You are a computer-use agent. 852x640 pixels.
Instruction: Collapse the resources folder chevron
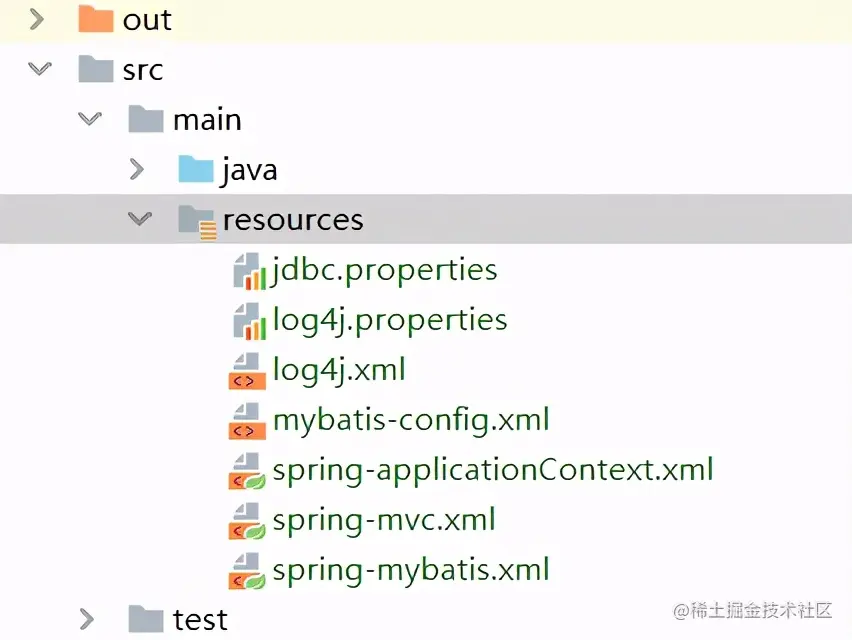140,219
